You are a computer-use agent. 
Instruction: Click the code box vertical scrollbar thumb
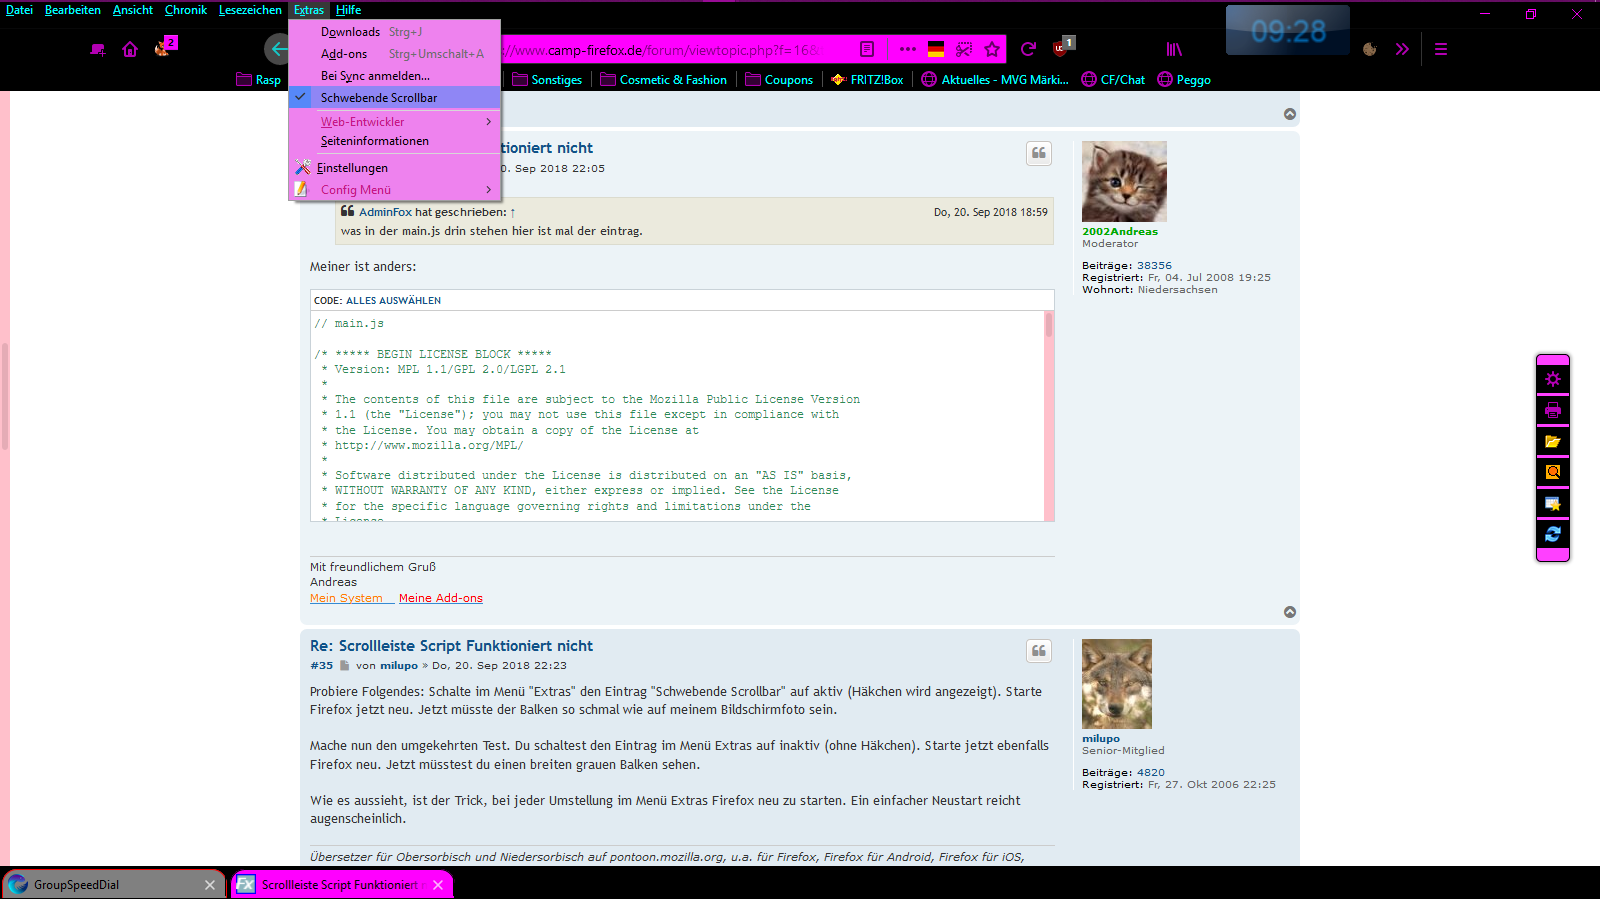(x=1048, y=325)
